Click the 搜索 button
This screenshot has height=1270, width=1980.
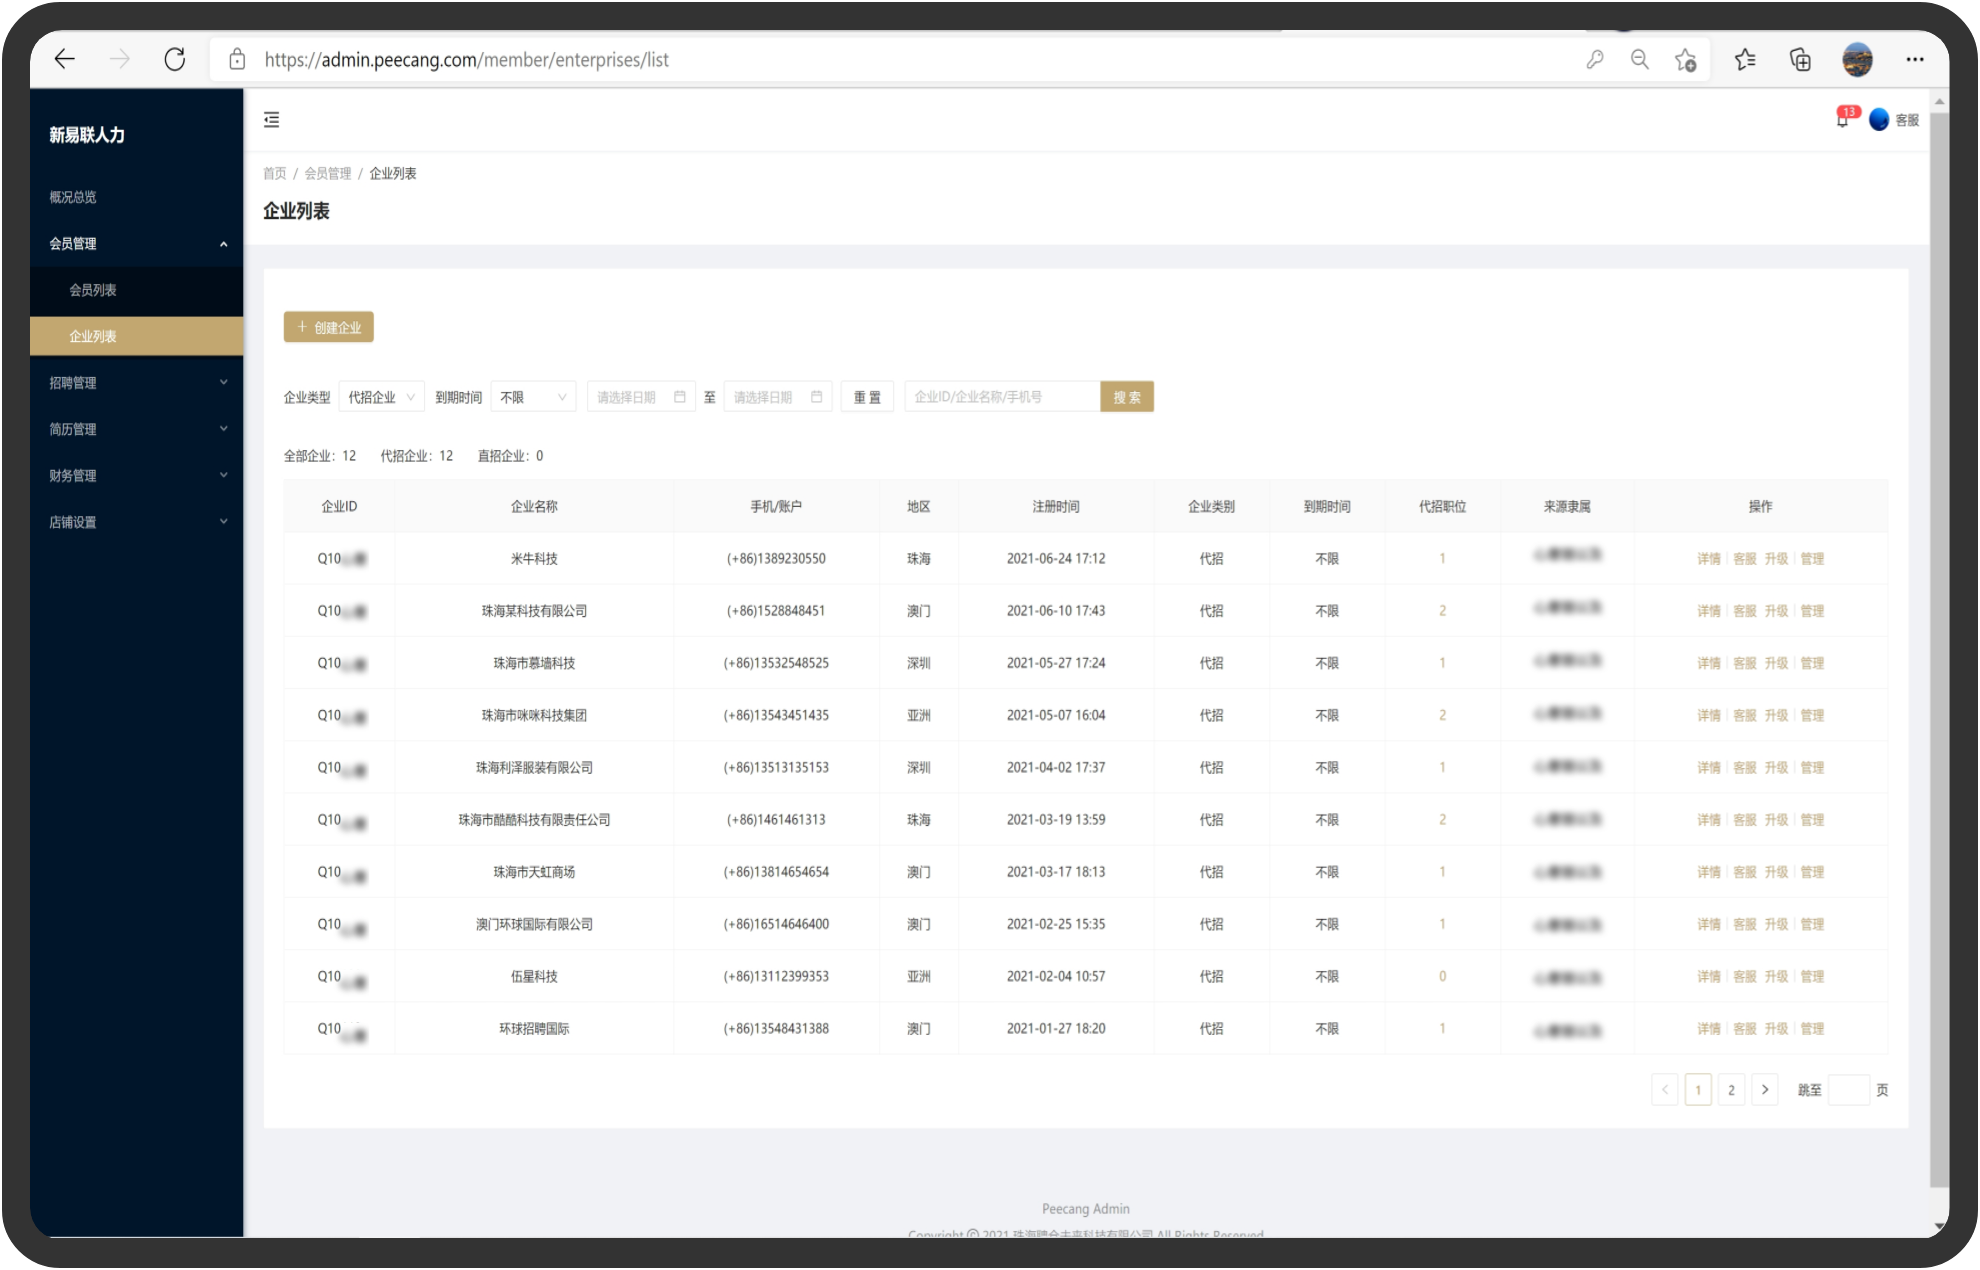(1127, 397)
